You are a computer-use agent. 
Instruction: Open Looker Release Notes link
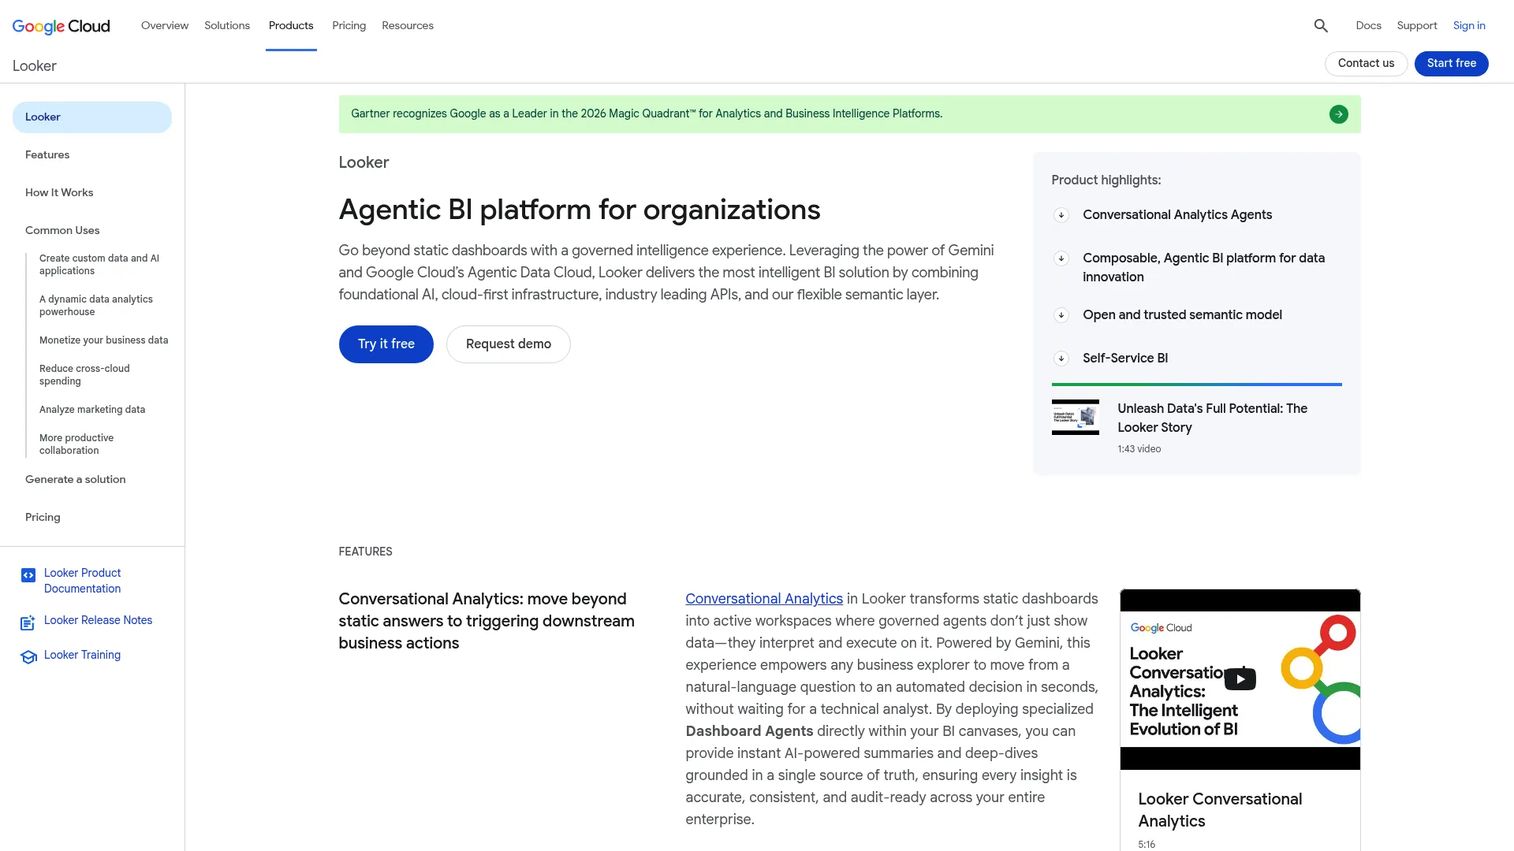click(98, 621)
